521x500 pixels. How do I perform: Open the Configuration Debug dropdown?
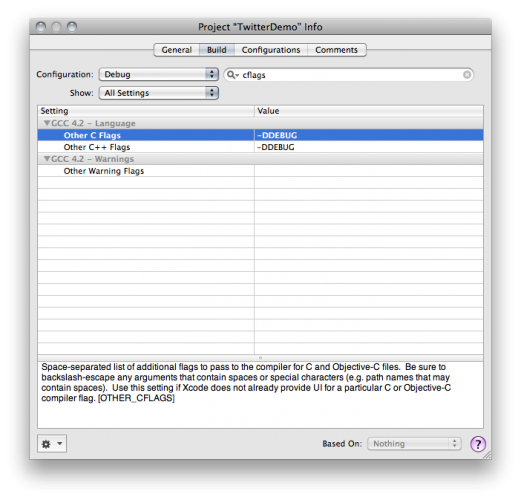pyautogui.click(x=159, y=74)
